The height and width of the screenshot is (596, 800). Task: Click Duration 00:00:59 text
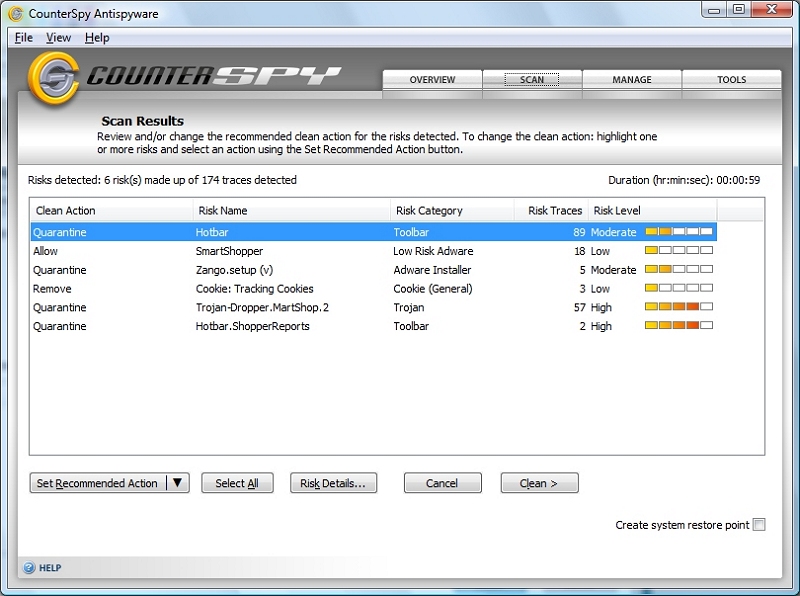tap(684, 180)
